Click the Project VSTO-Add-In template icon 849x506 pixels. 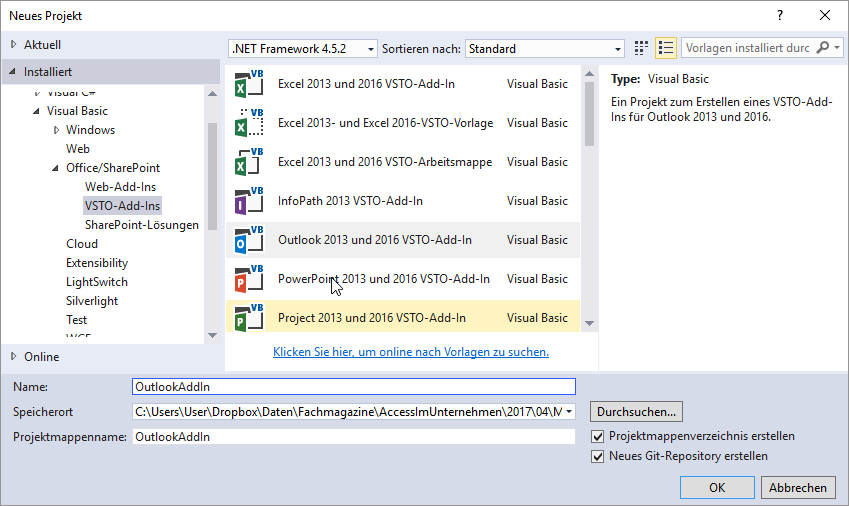(249, 318)
